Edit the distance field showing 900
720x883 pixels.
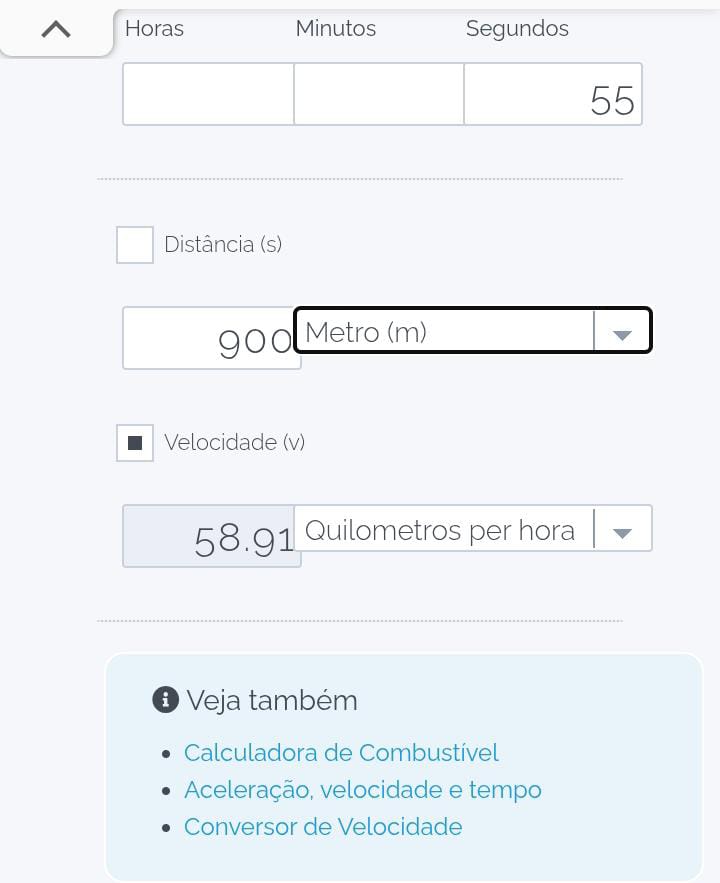[210, 339]
